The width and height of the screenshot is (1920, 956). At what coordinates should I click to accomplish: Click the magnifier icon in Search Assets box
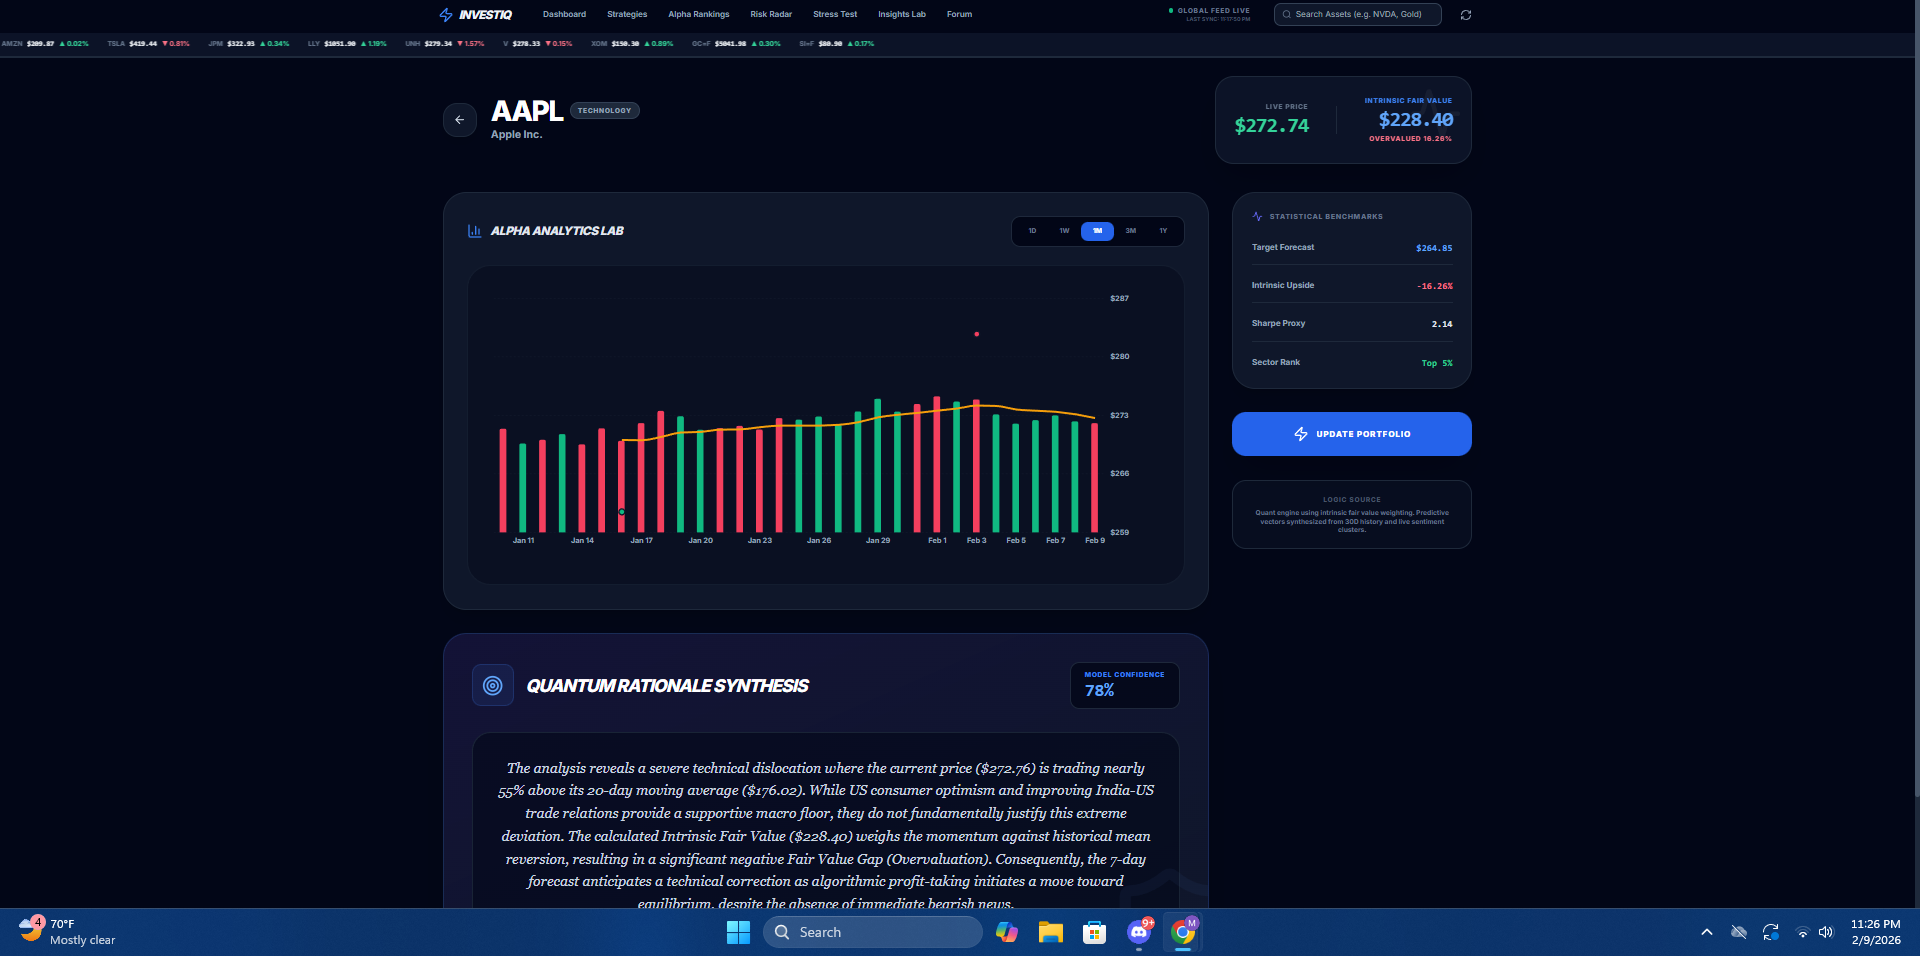coord(1287,15)
